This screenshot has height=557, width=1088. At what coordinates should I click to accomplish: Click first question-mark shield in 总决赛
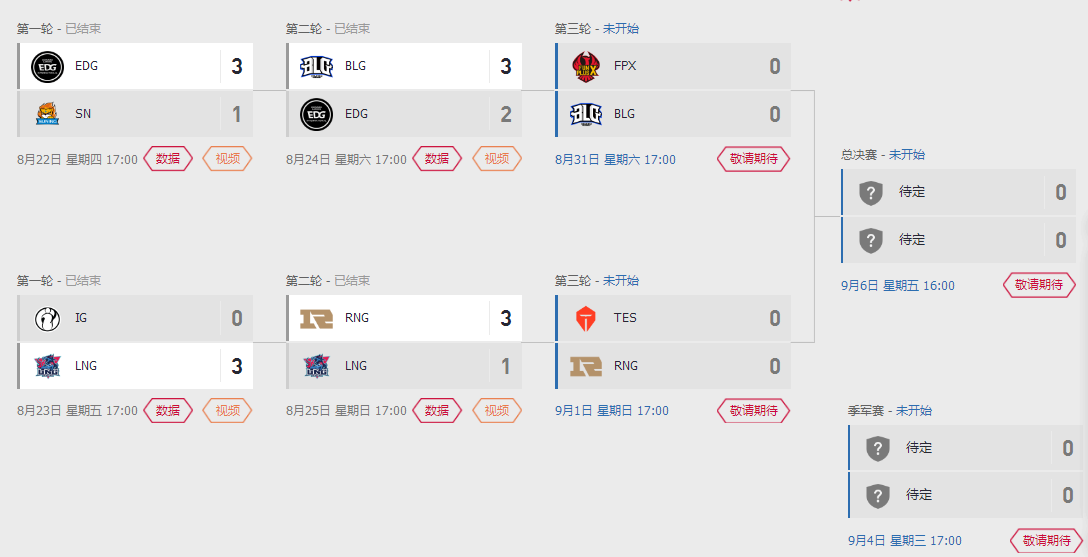click(871, 192)
